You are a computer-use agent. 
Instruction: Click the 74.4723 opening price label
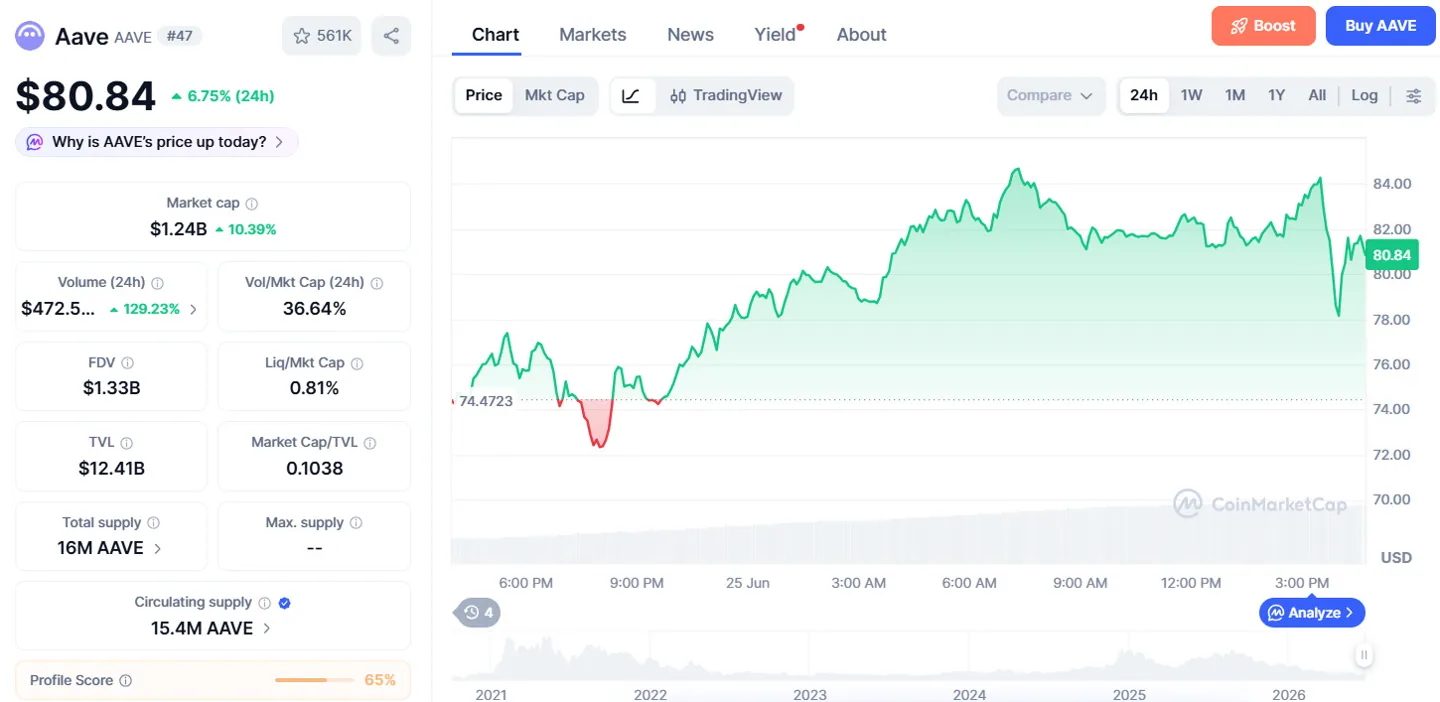485,401
